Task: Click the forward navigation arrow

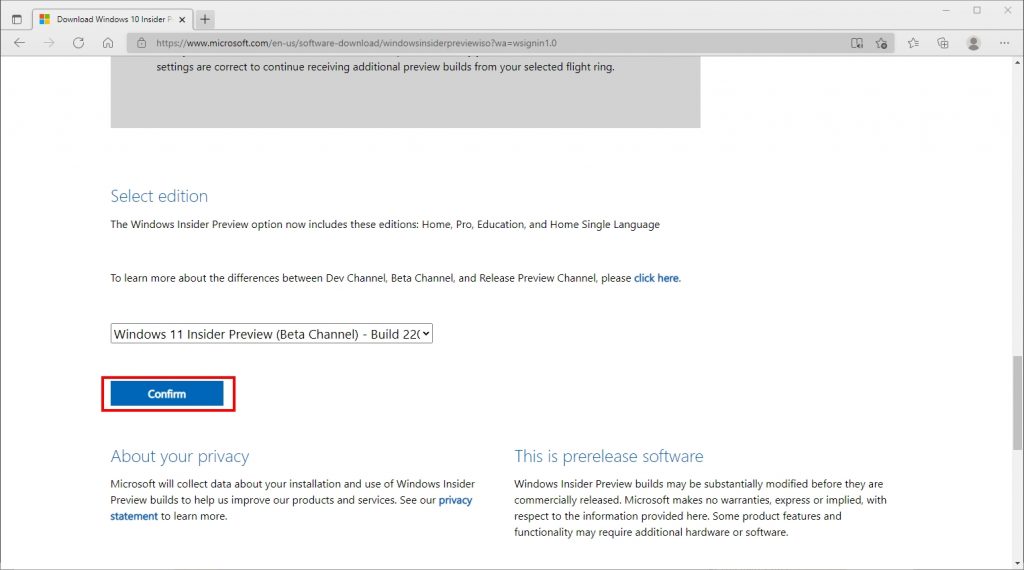Action: (49, 43)
